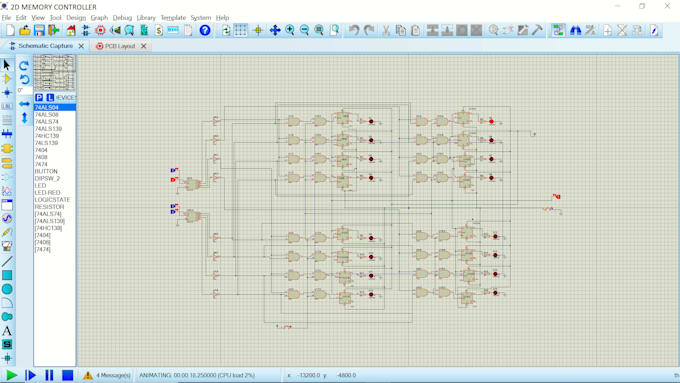This screenshot has width=680, height=383.
Task: Select 74HC139 in the device list
Action: point(55,136)
